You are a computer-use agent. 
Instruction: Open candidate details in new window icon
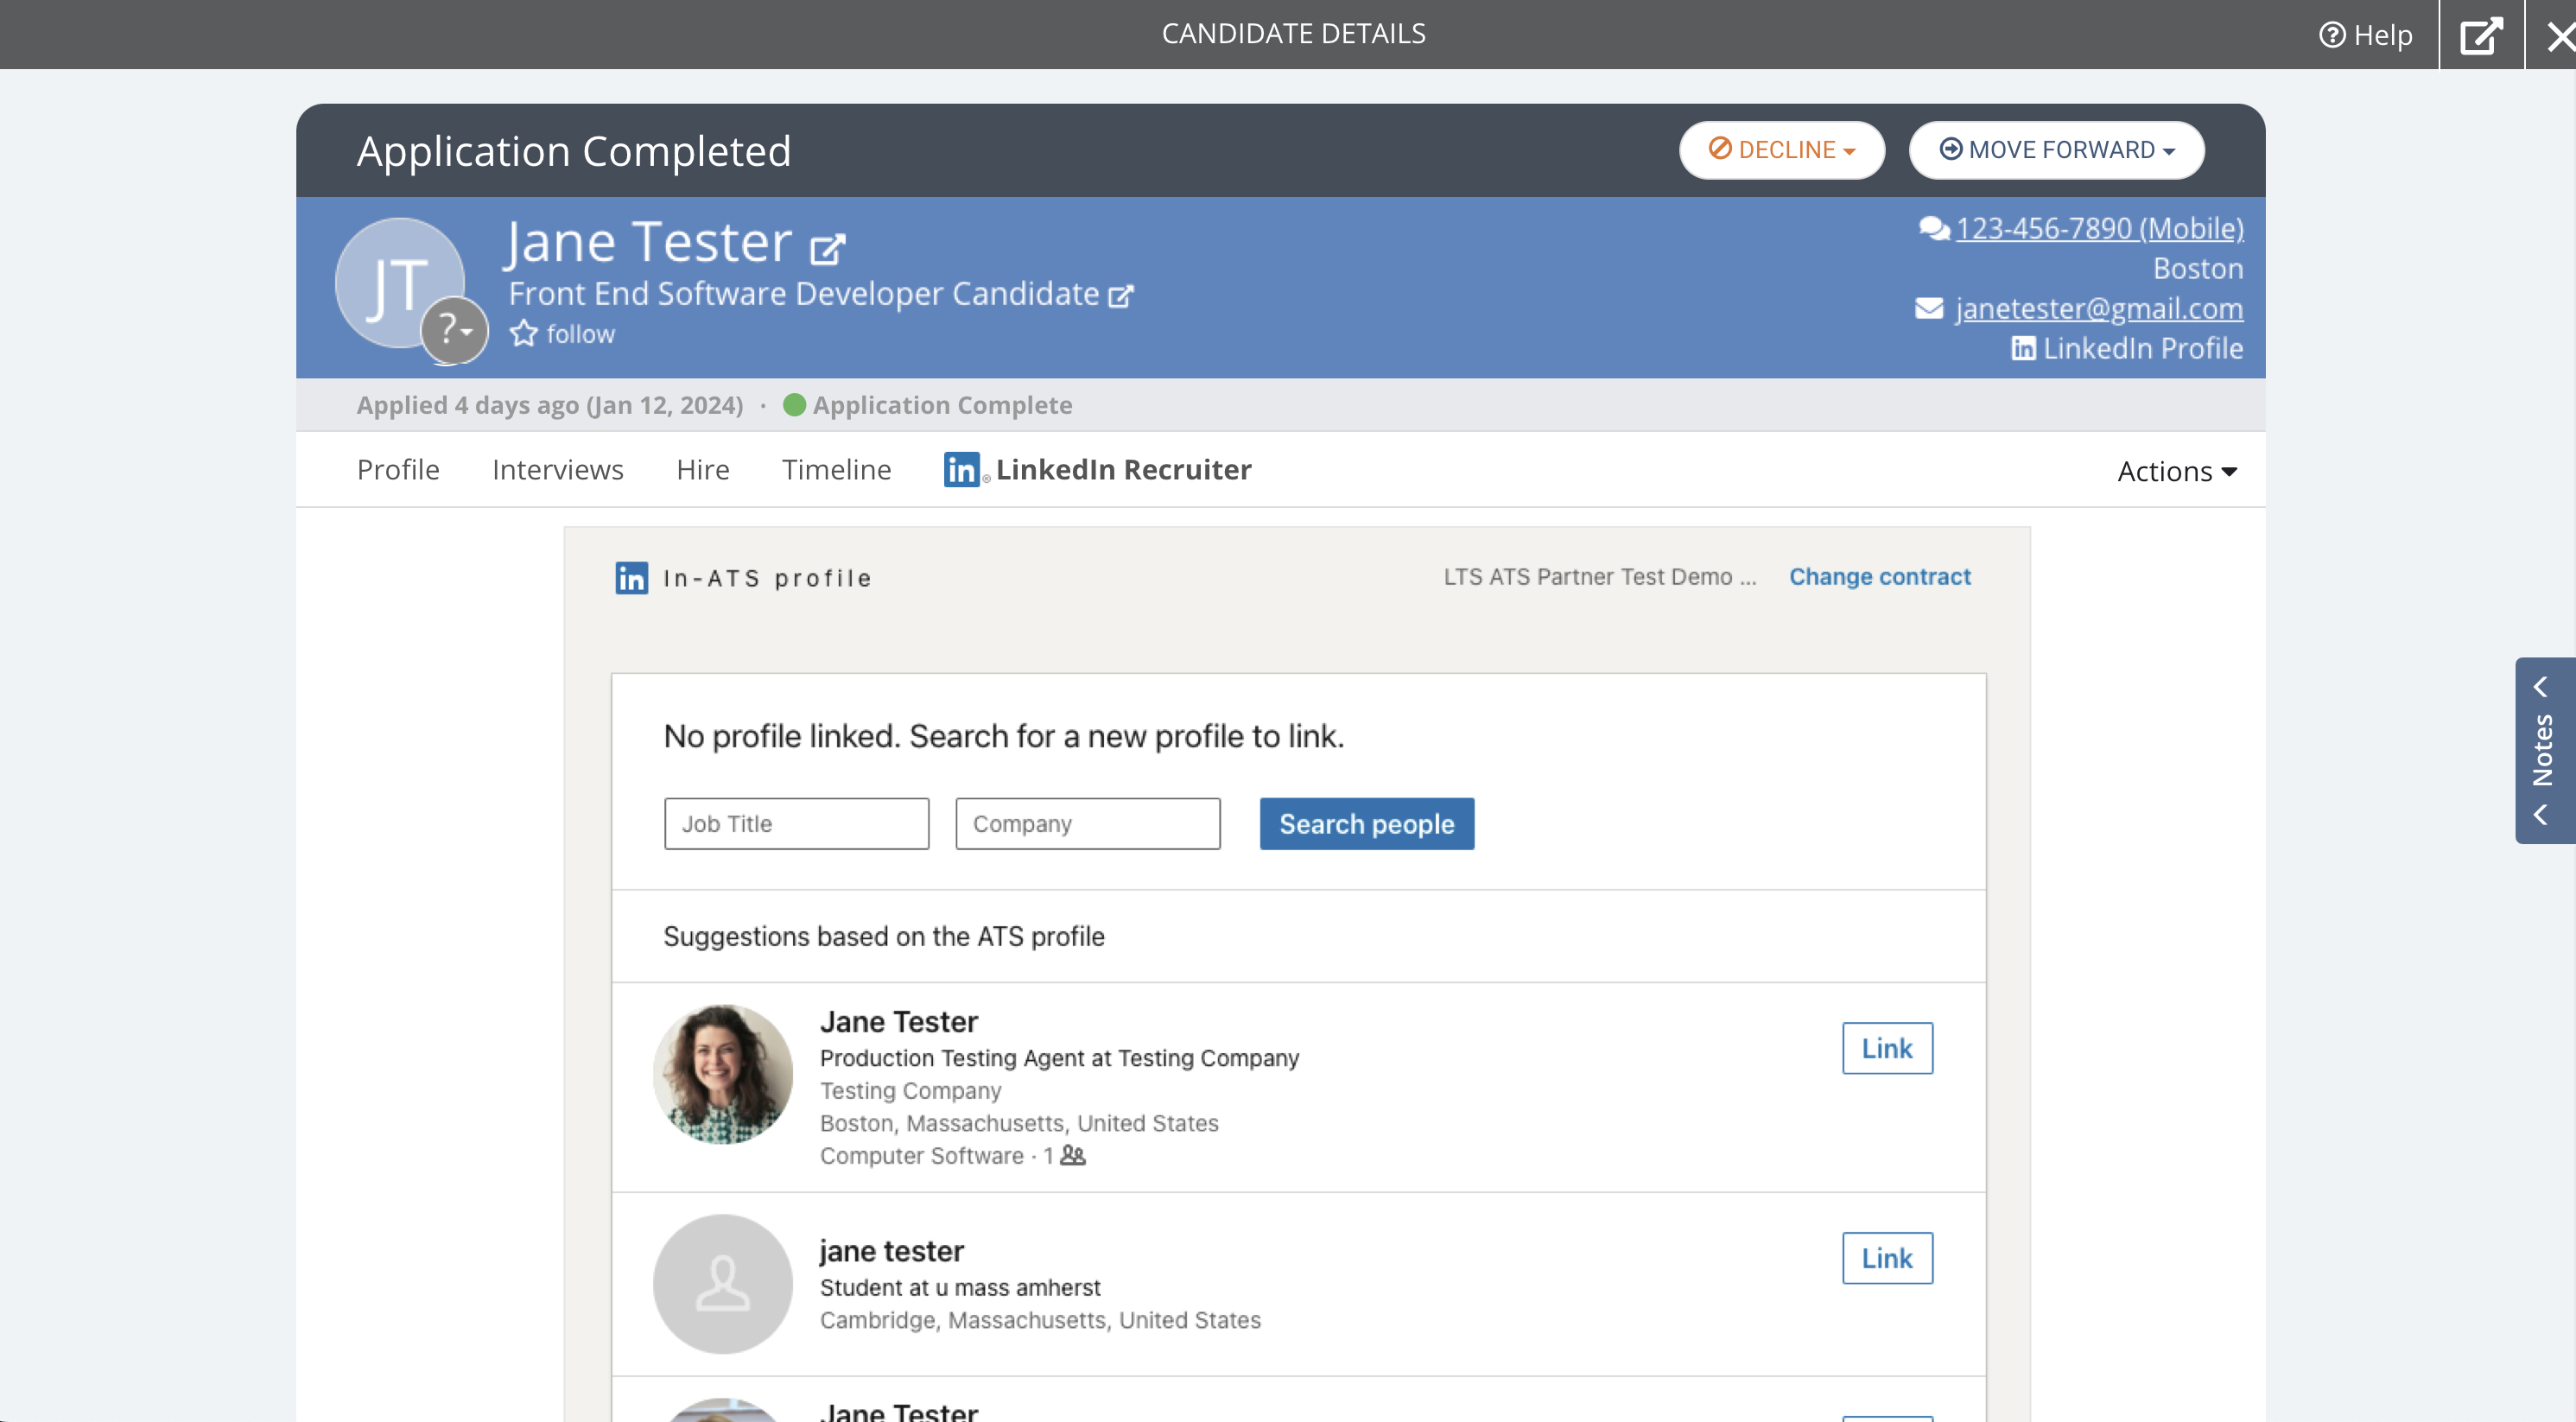coord(2481,35)
